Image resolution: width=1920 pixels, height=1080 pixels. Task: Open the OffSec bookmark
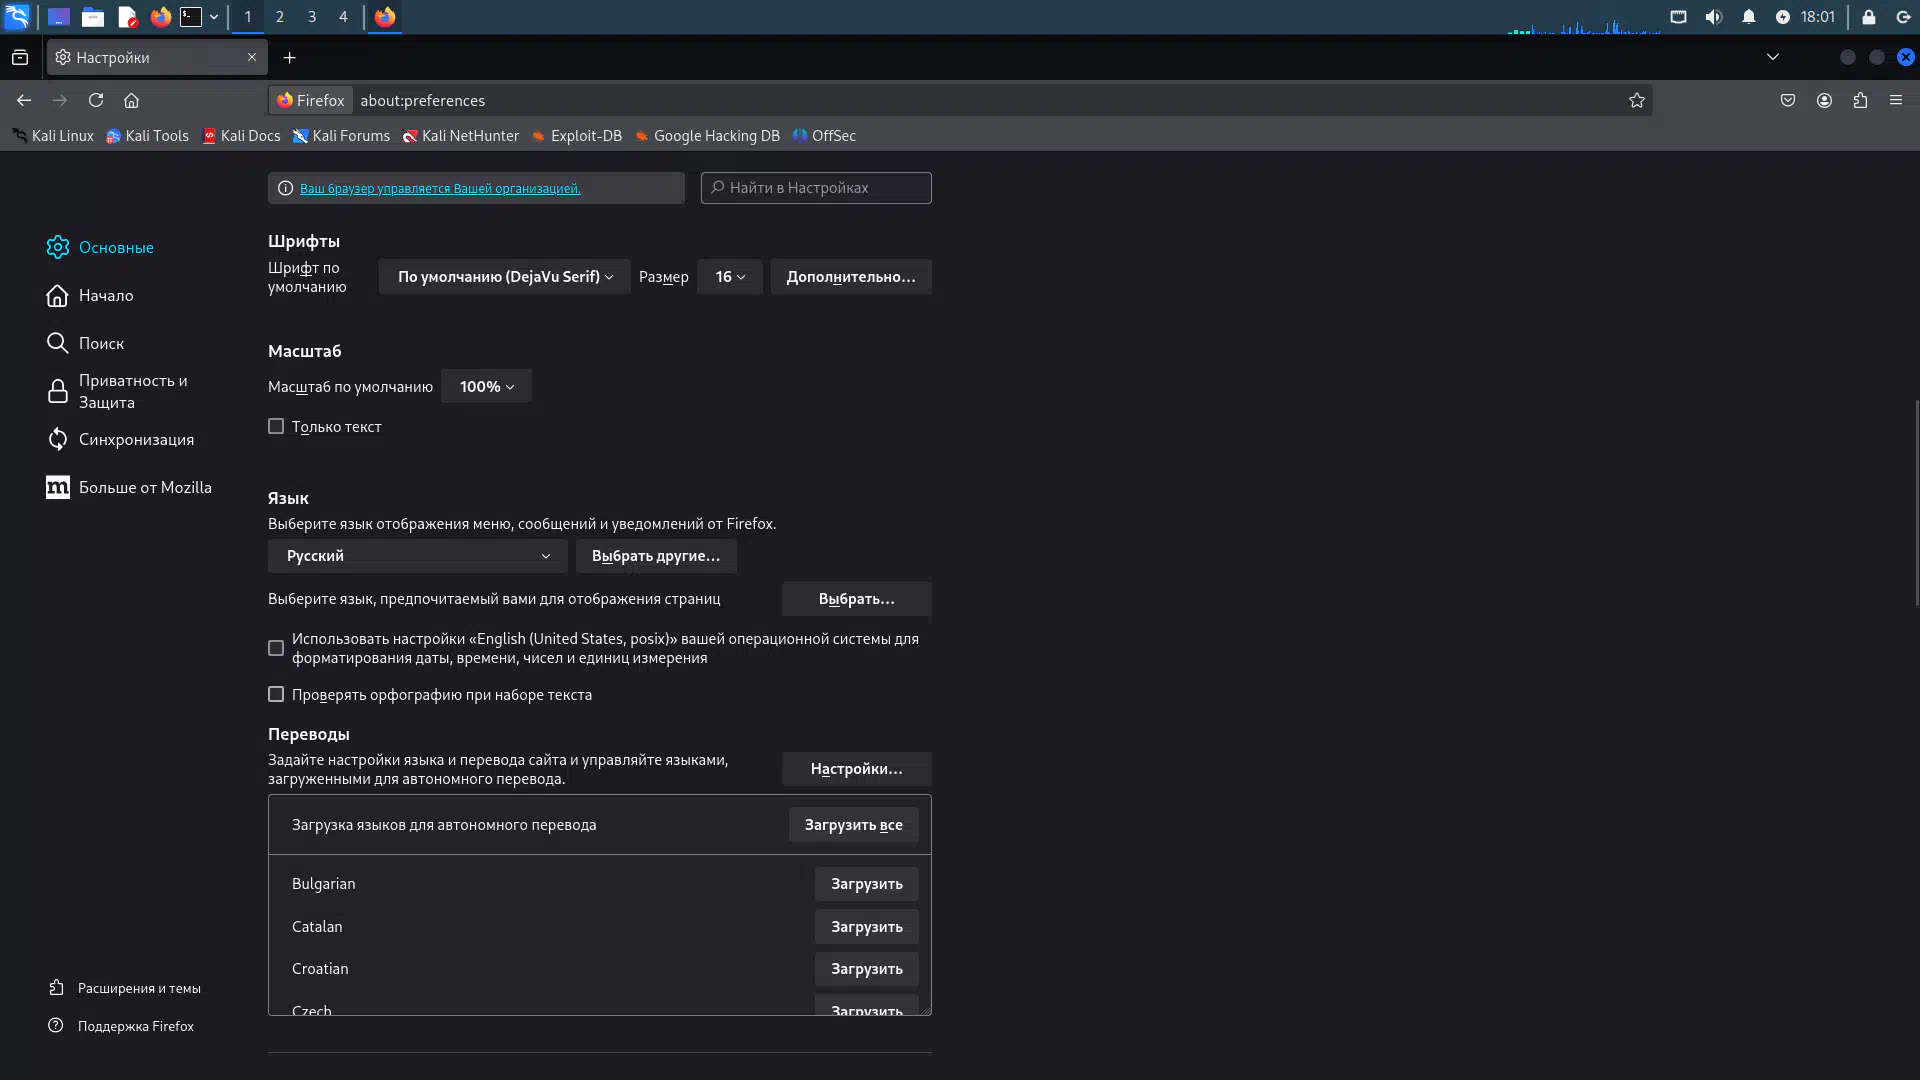[824, 136]
